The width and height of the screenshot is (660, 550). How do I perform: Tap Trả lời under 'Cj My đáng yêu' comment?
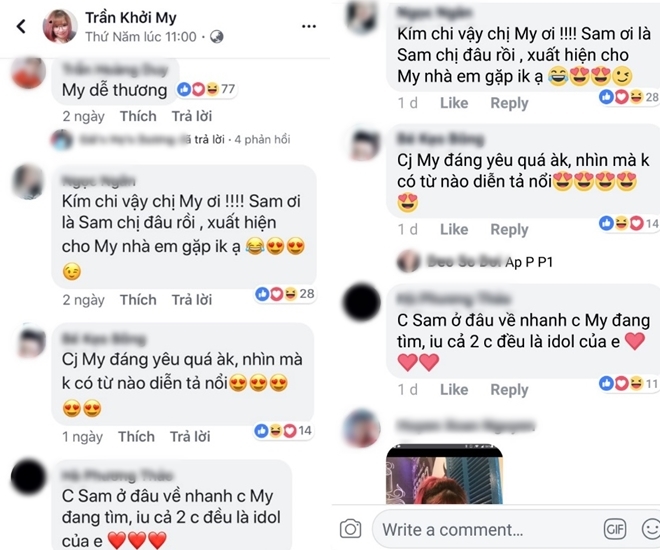(x=190, y=436)
